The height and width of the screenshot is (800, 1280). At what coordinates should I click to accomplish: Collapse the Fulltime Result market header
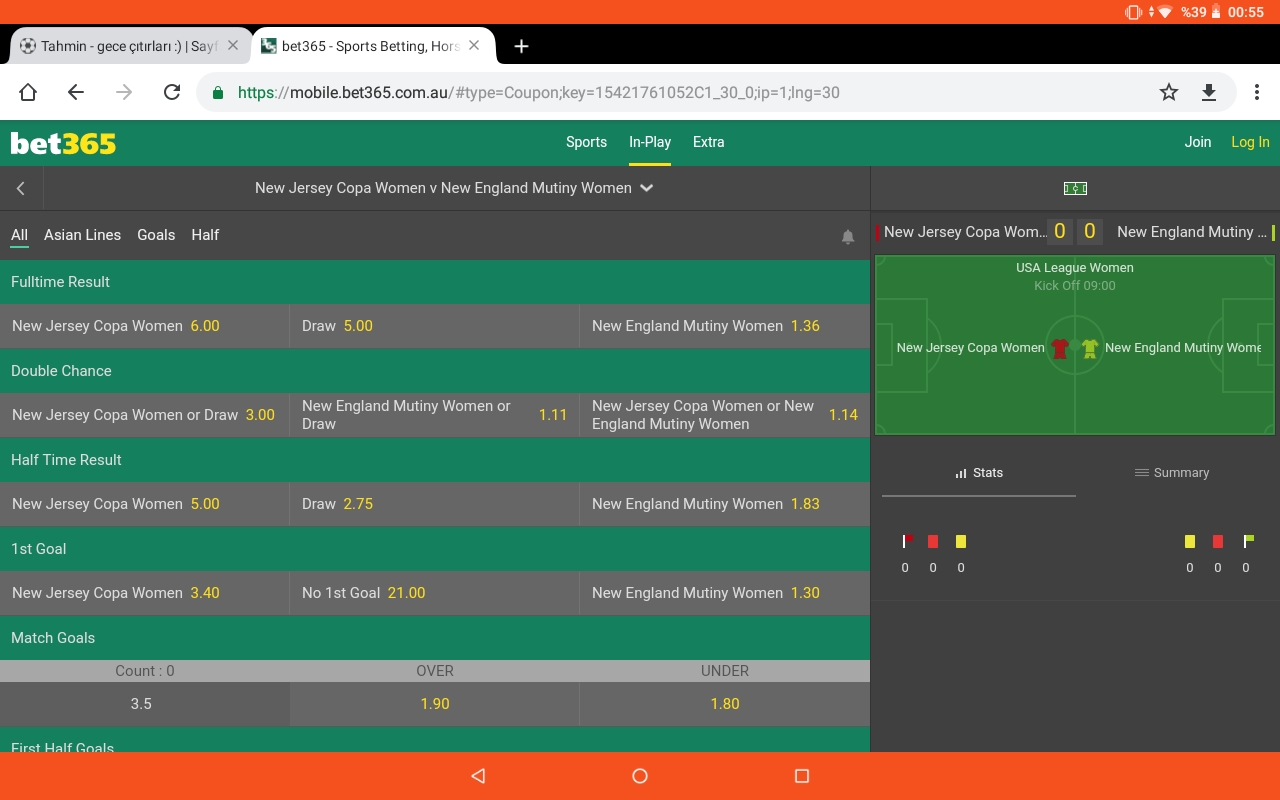pyautogui.click(x=435, y=282)
